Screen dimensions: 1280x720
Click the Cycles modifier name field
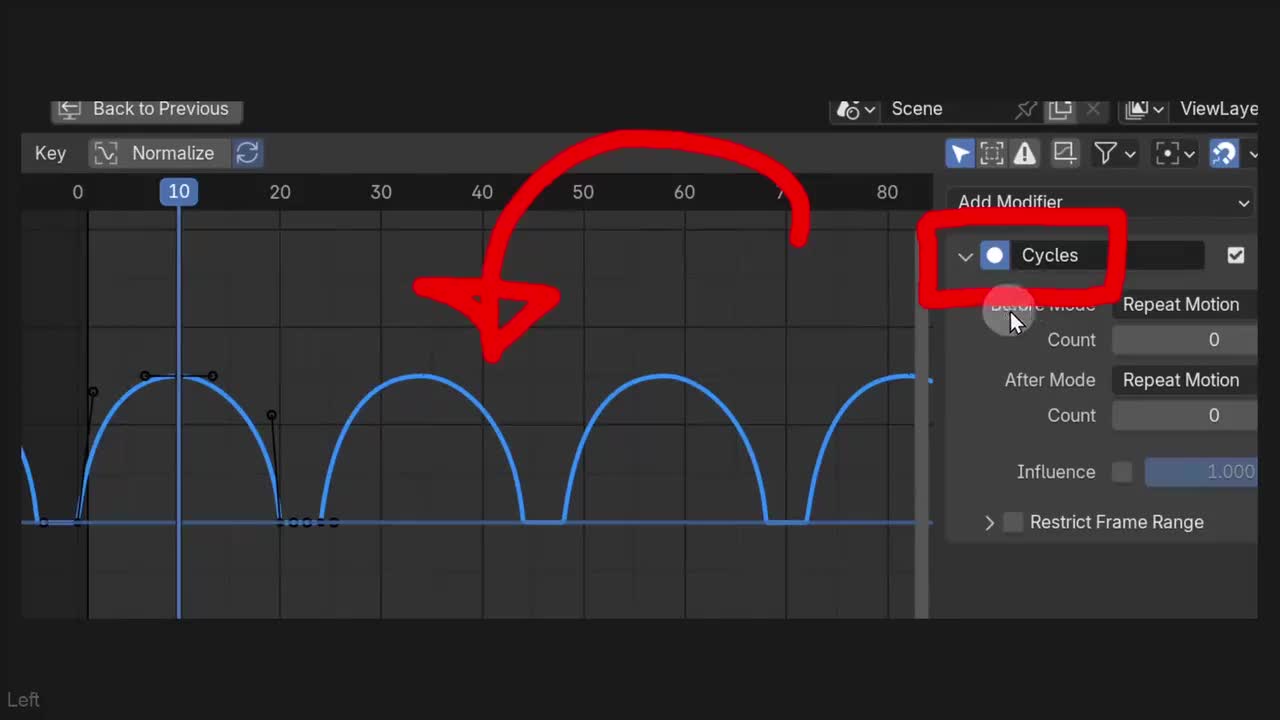1107,256
